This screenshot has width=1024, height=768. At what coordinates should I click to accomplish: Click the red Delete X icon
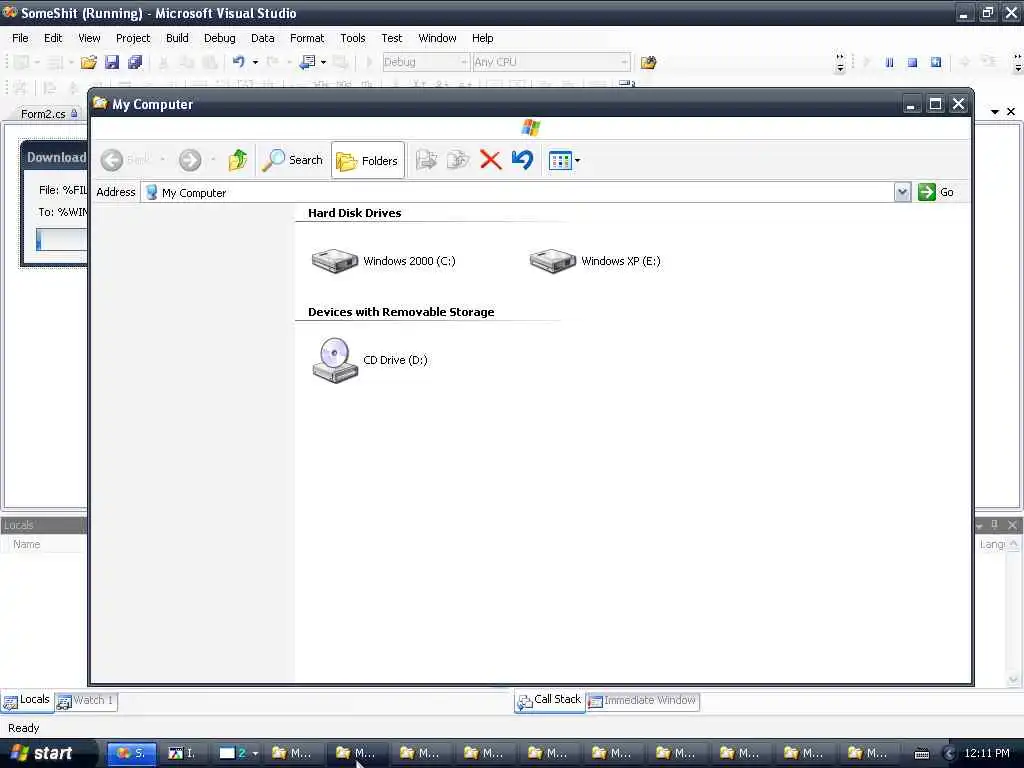(x=490, y=160)
